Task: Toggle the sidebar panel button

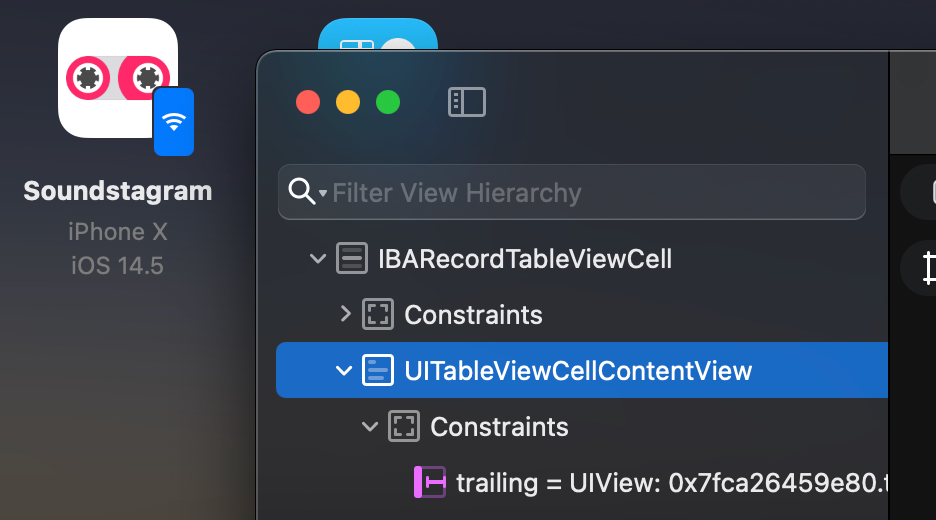Action: 466,102
